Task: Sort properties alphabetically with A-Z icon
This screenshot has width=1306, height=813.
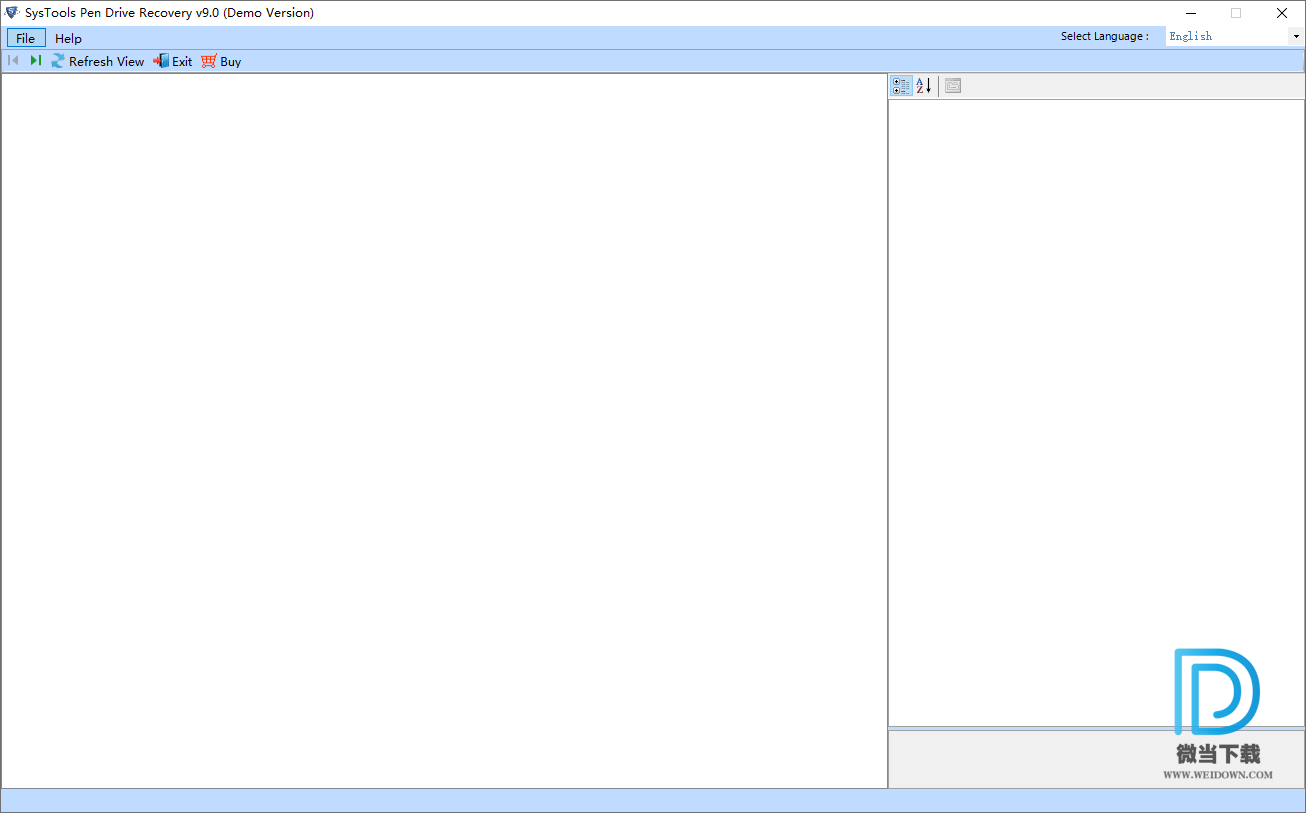Action: [x=924, y=86]
